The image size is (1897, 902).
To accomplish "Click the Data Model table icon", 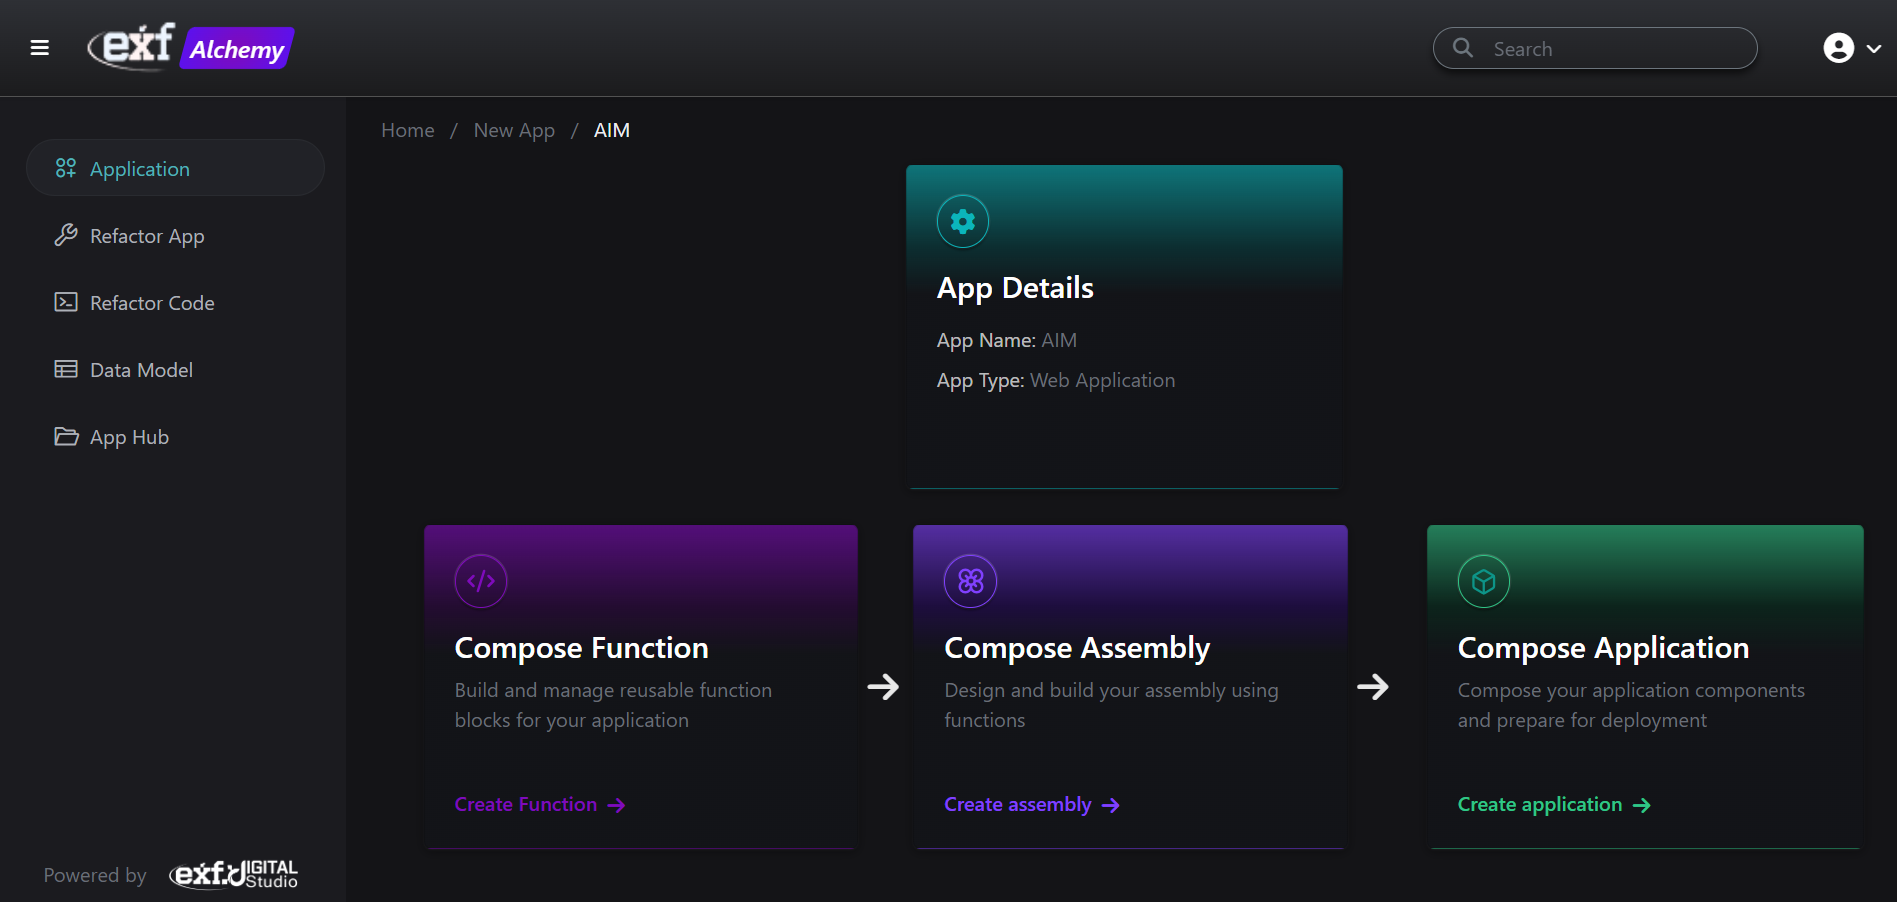I will (x=66, y=369).
